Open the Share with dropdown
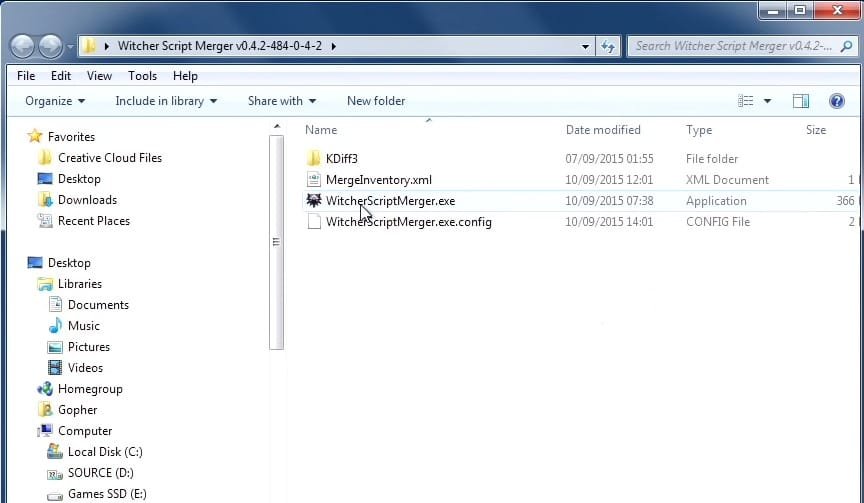Screen dimensions: 864x503 (282, 101)
